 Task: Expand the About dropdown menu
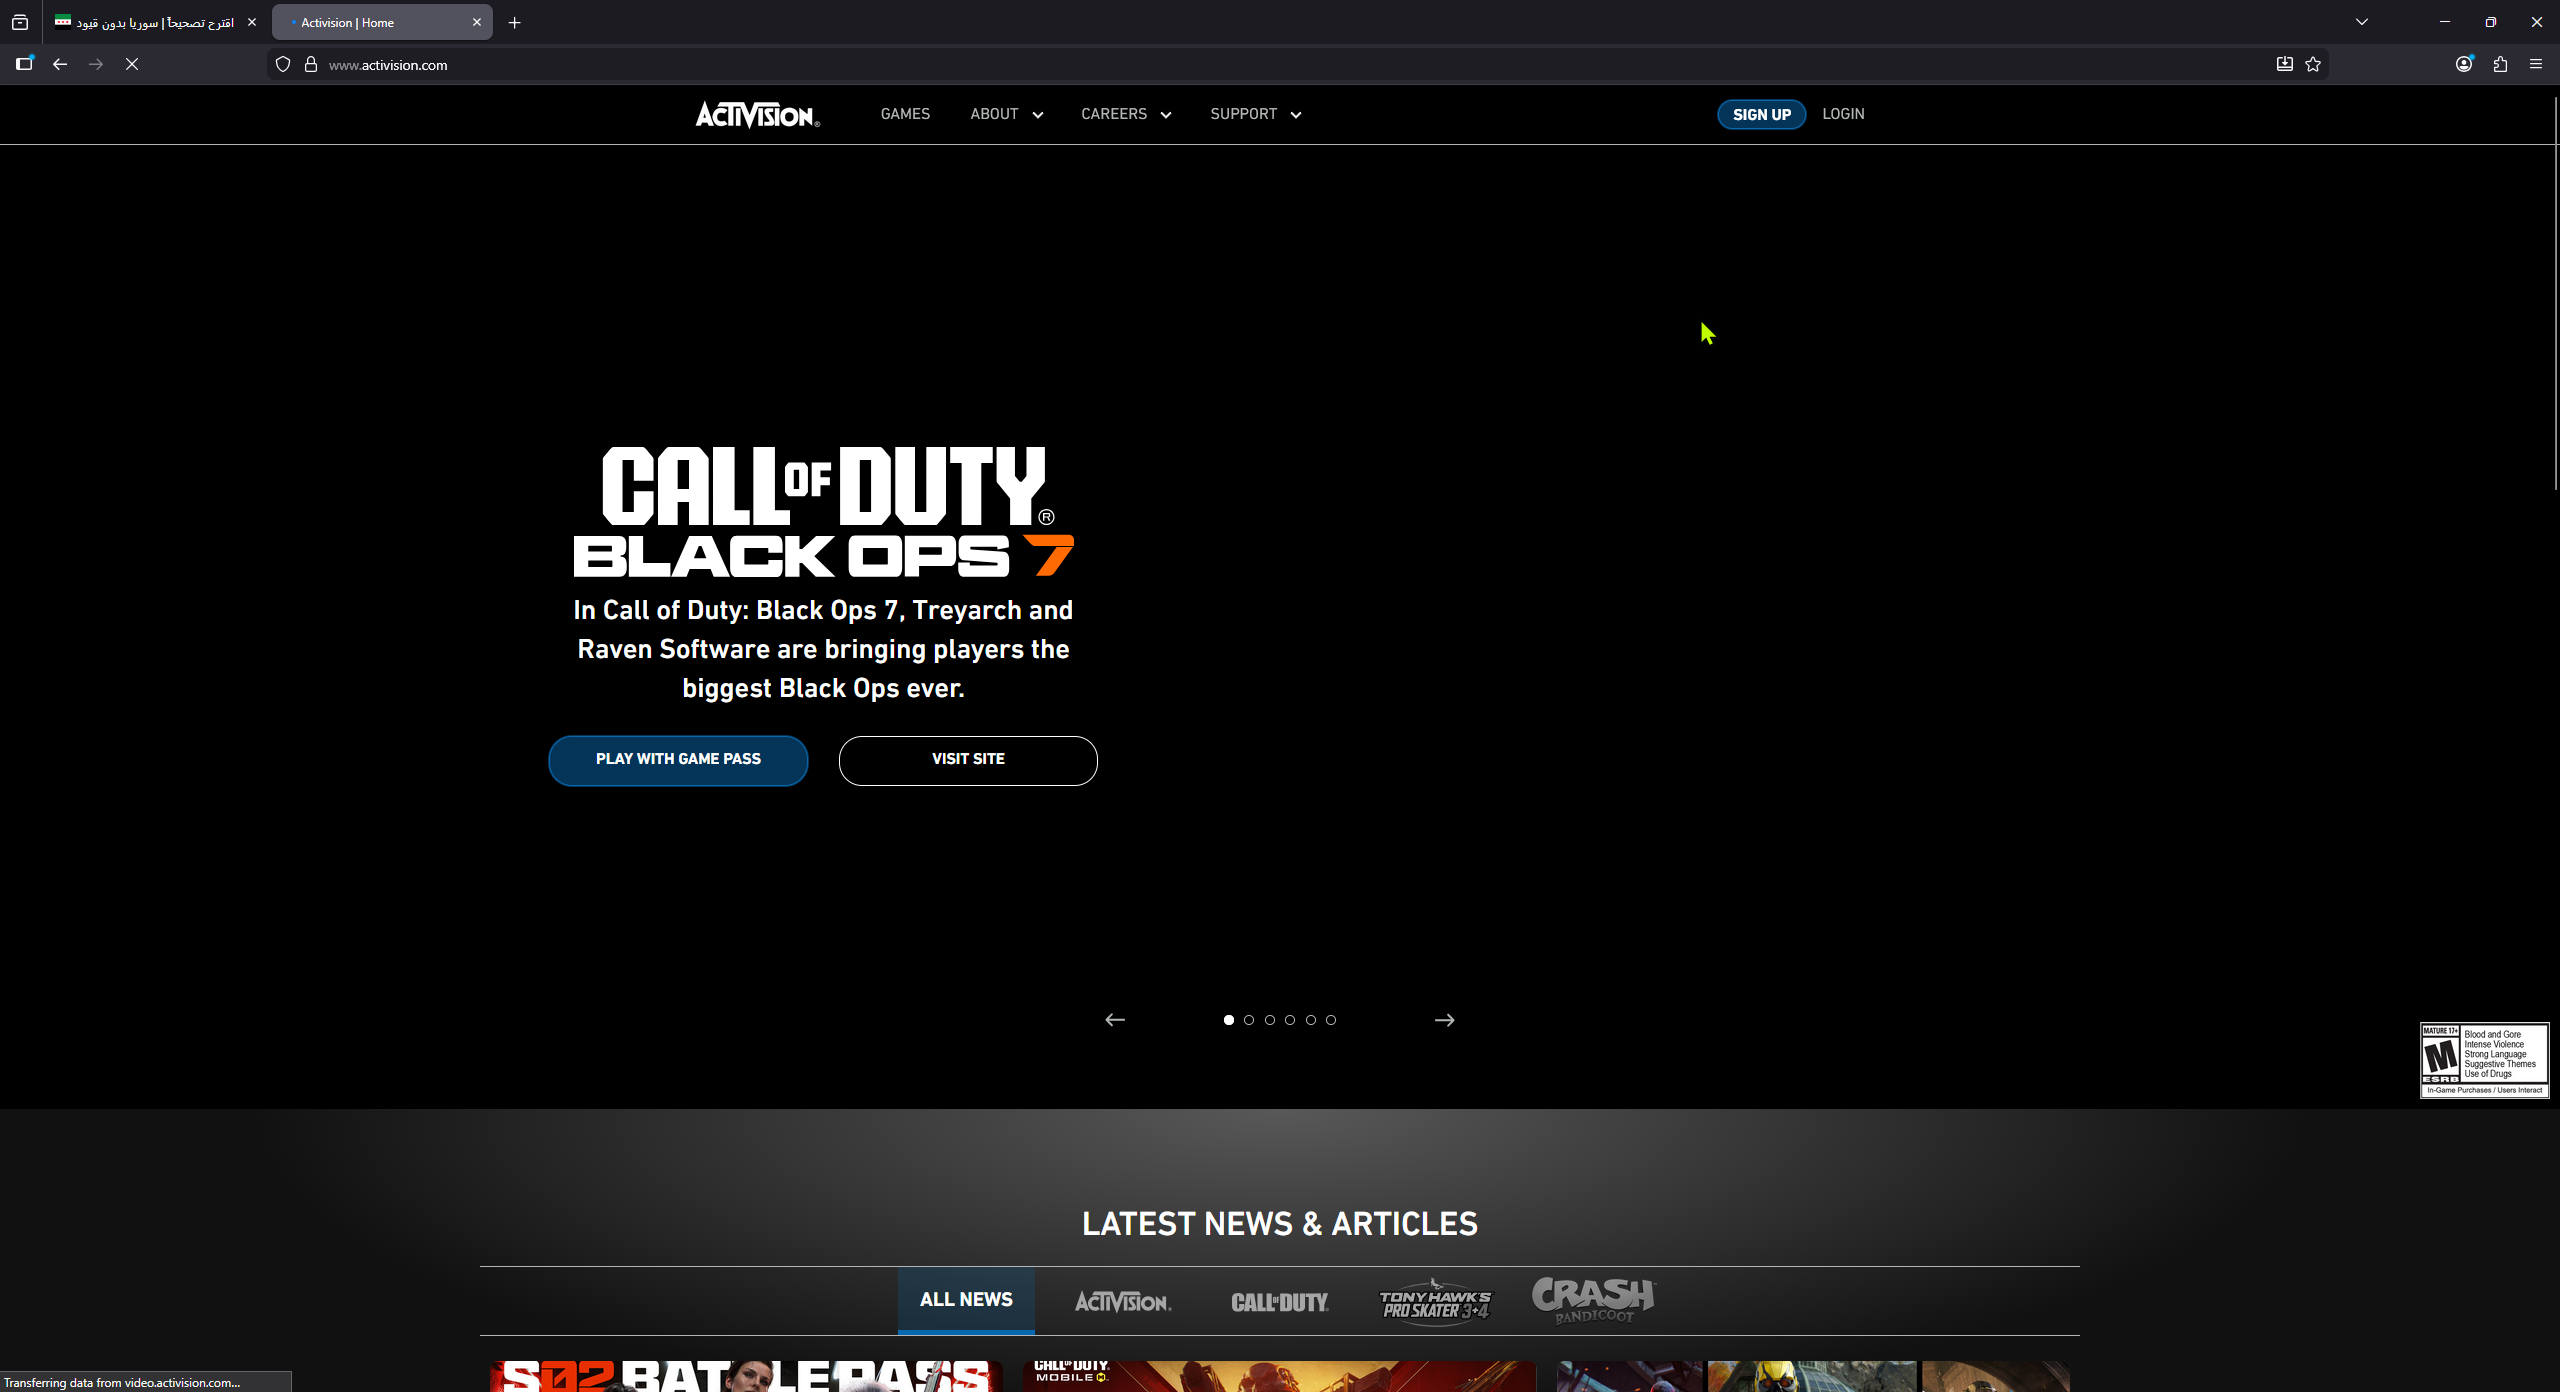point(1006,114)
